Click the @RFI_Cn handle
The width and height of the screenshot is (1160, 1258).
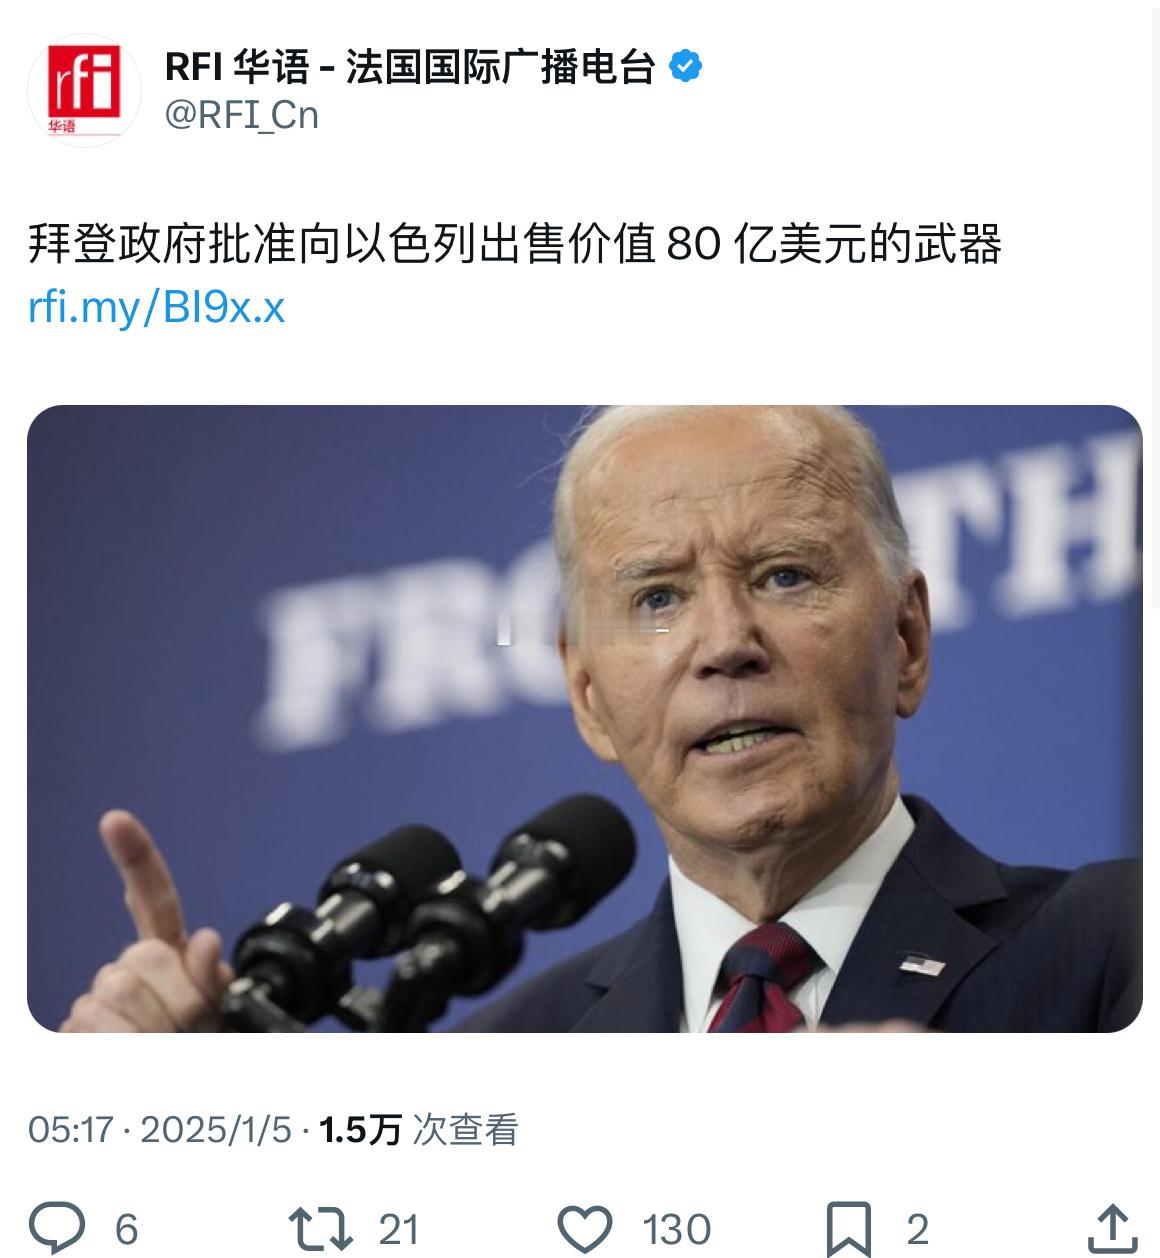(x=241, y=115)
